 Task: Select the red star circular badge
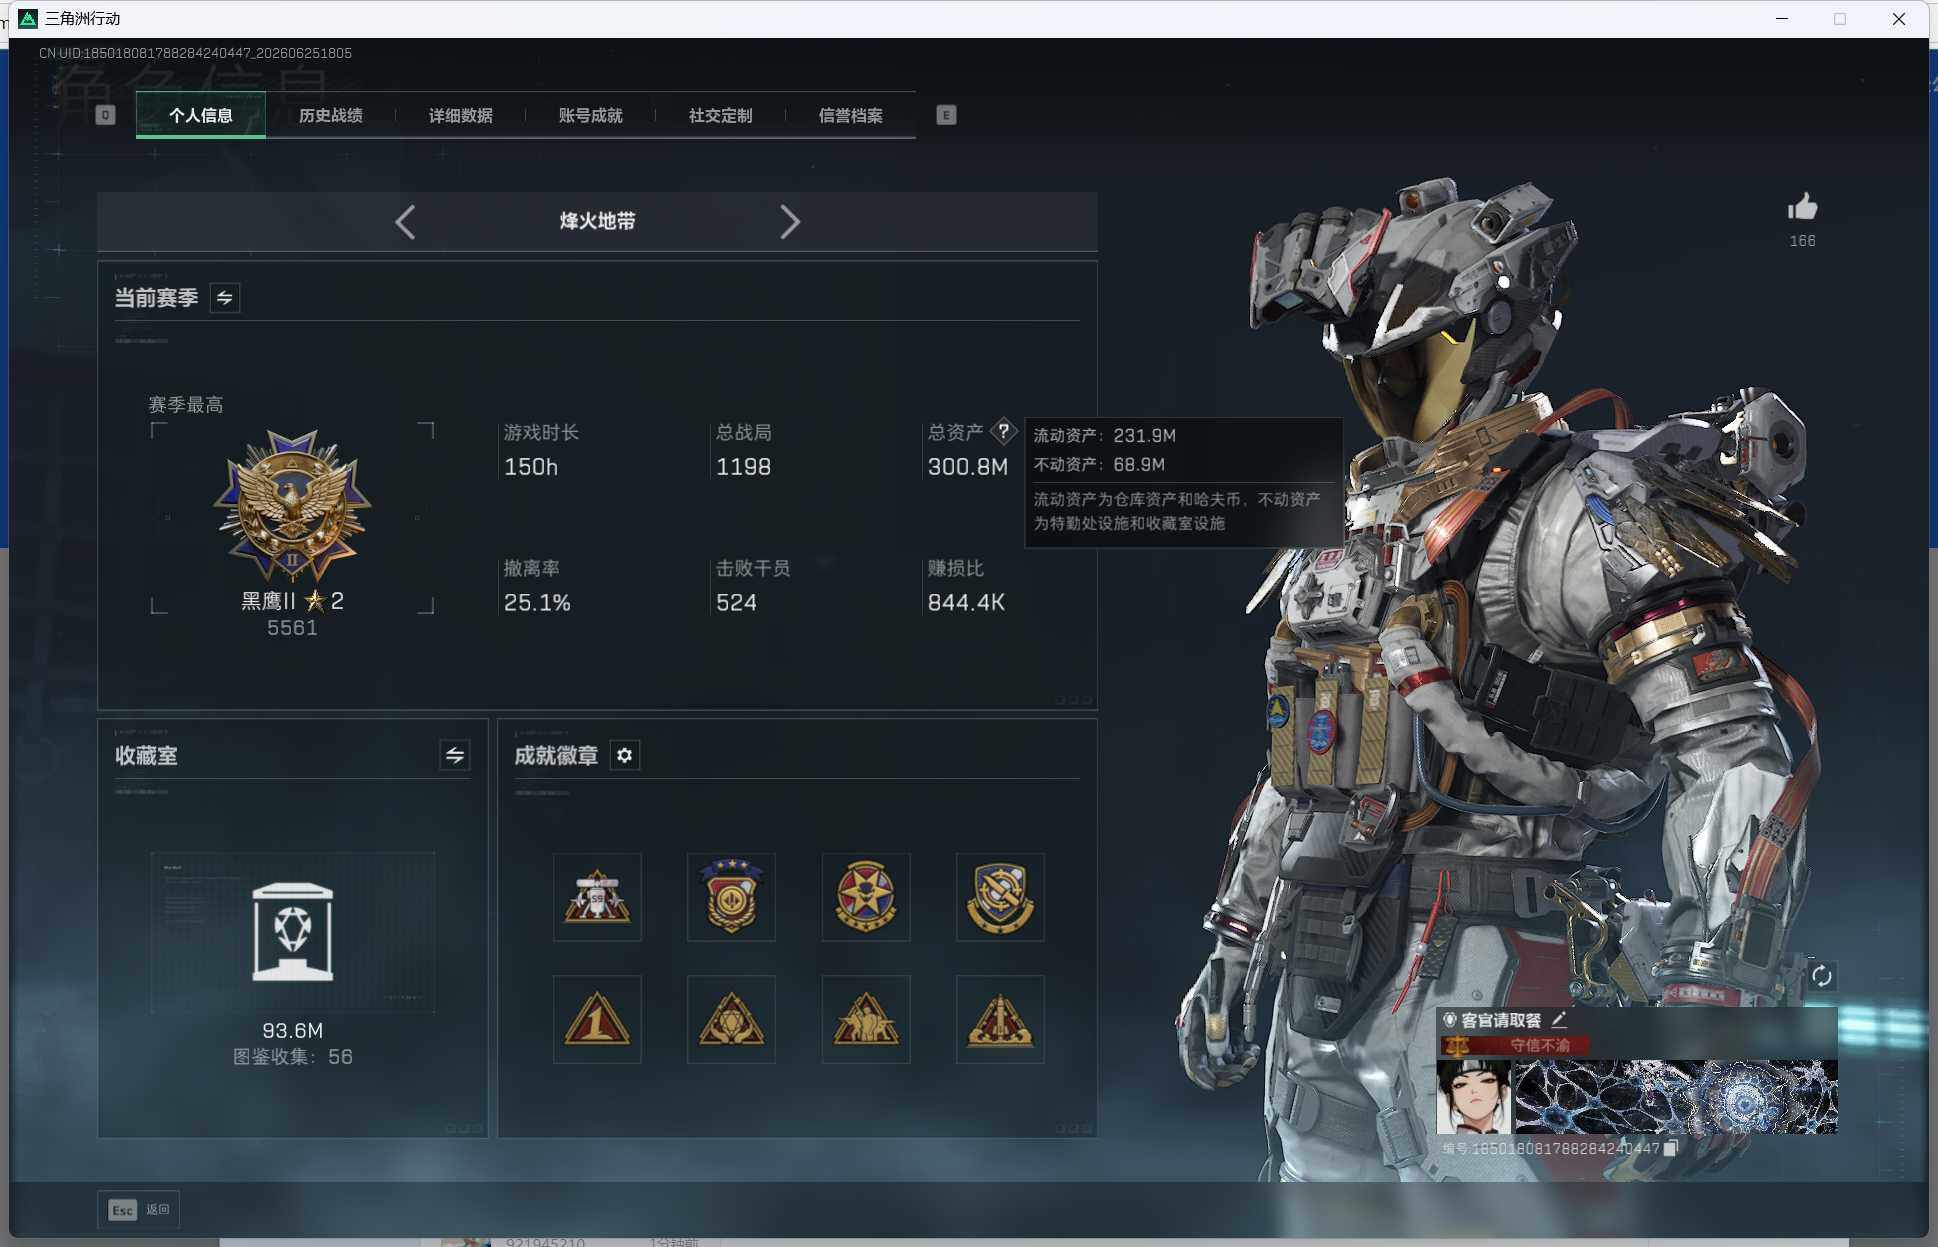coord(866,897)
